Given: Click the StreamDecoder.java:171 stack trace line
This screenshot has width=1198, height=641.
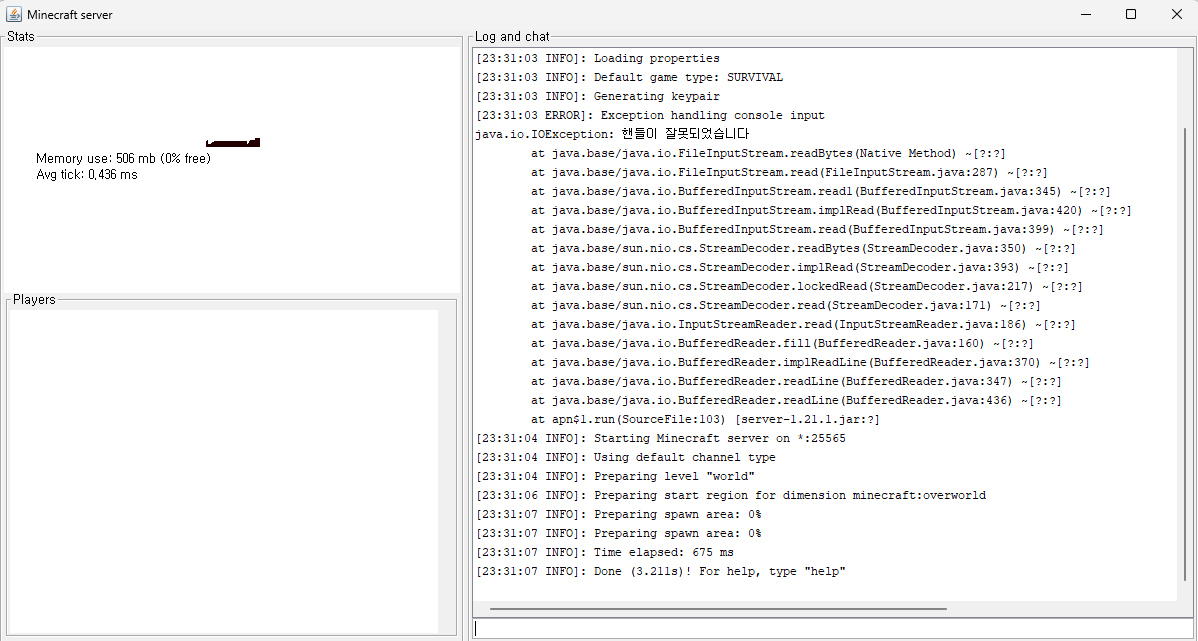Looking at the screenshot, I should (x=785, y=306).
